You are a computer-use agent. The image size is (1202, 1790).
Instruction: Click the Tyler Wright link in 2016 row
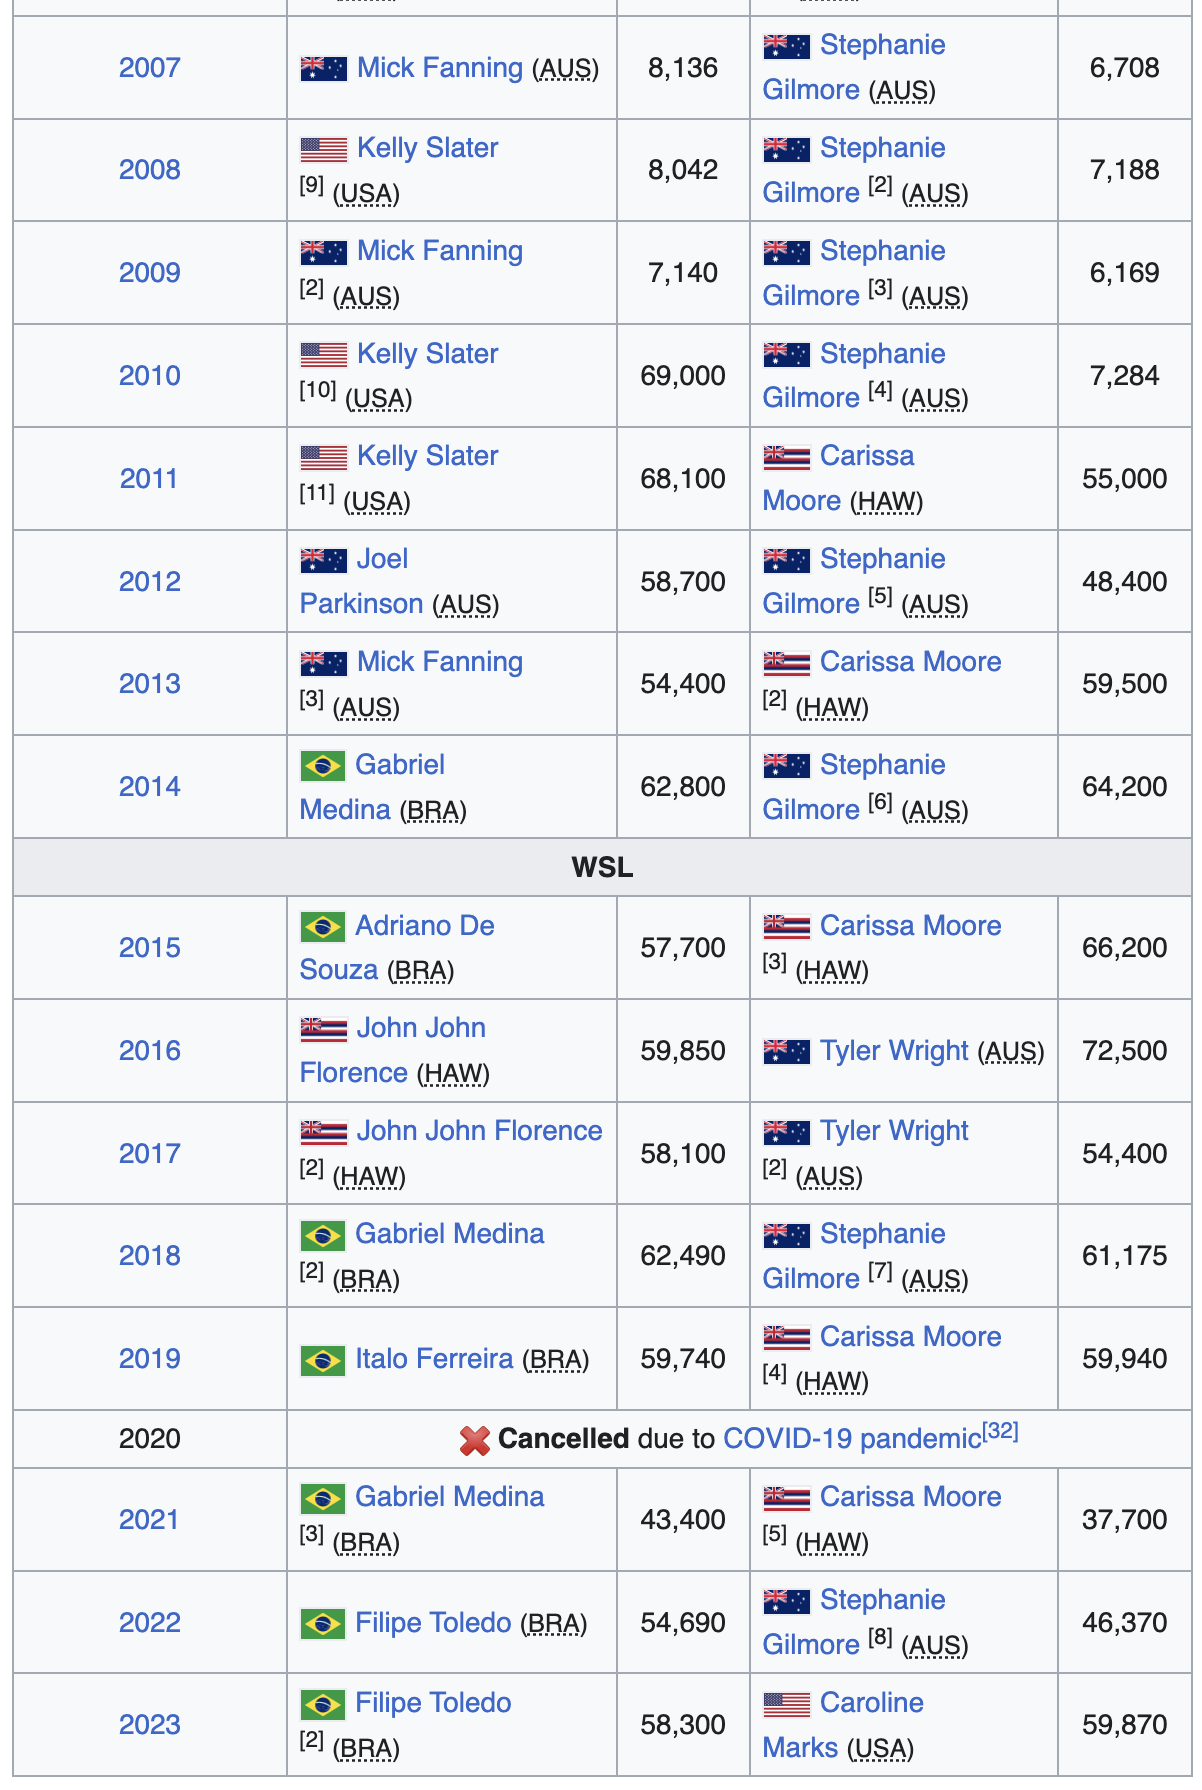pyautogui.click(x=894, y=1051)
